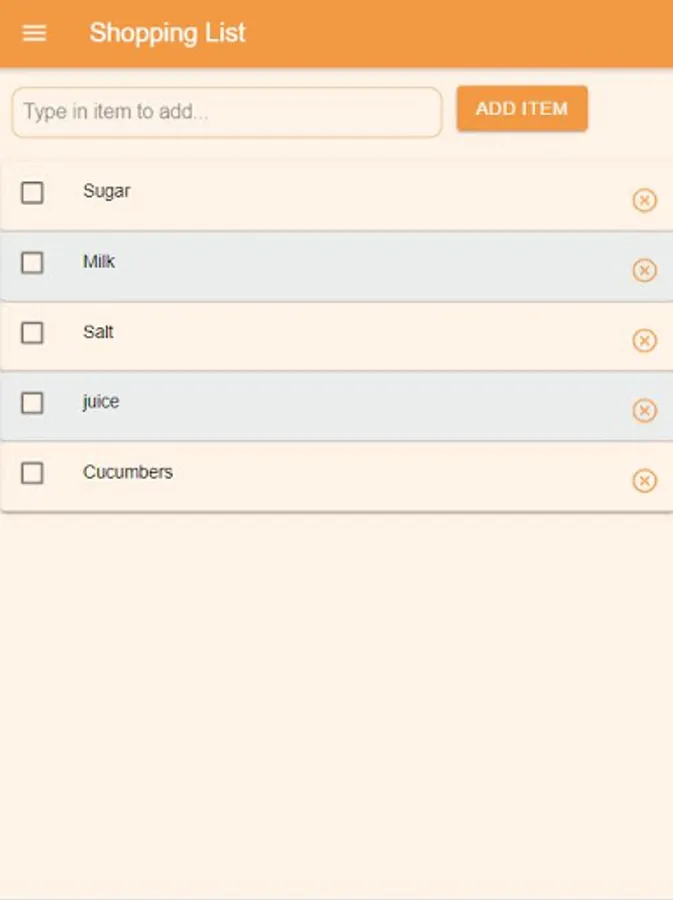Delete the Sugar item with its X icon
This screenshot has height=900, width=673.
[645, 201]
